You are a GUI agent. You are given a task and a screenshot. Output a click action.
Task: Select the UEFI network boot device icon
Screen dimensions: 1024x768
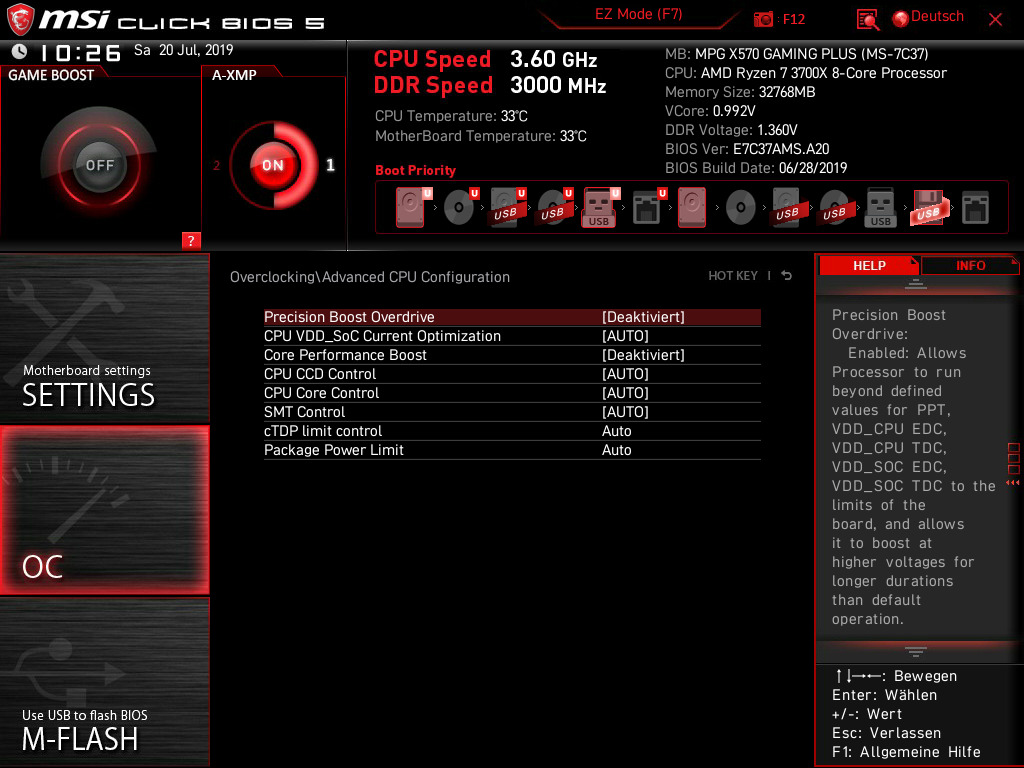(648, 208)
